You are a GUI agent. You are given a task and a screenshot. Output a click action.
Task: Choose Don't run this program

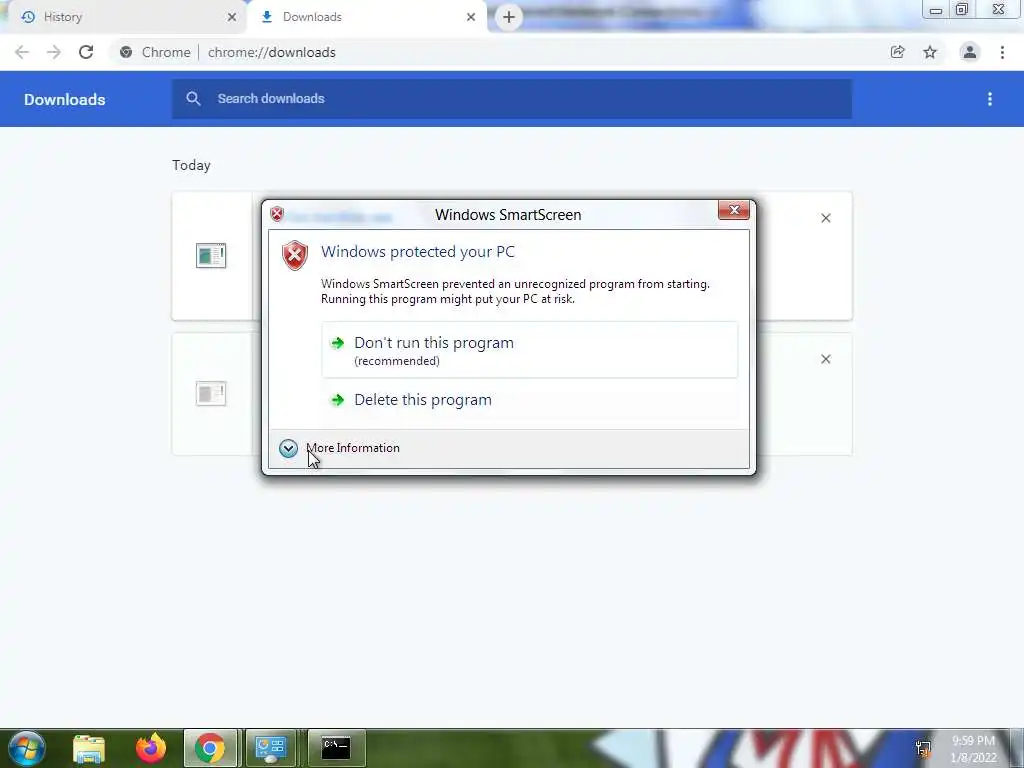pyautogui.click(x=530, y=350)
